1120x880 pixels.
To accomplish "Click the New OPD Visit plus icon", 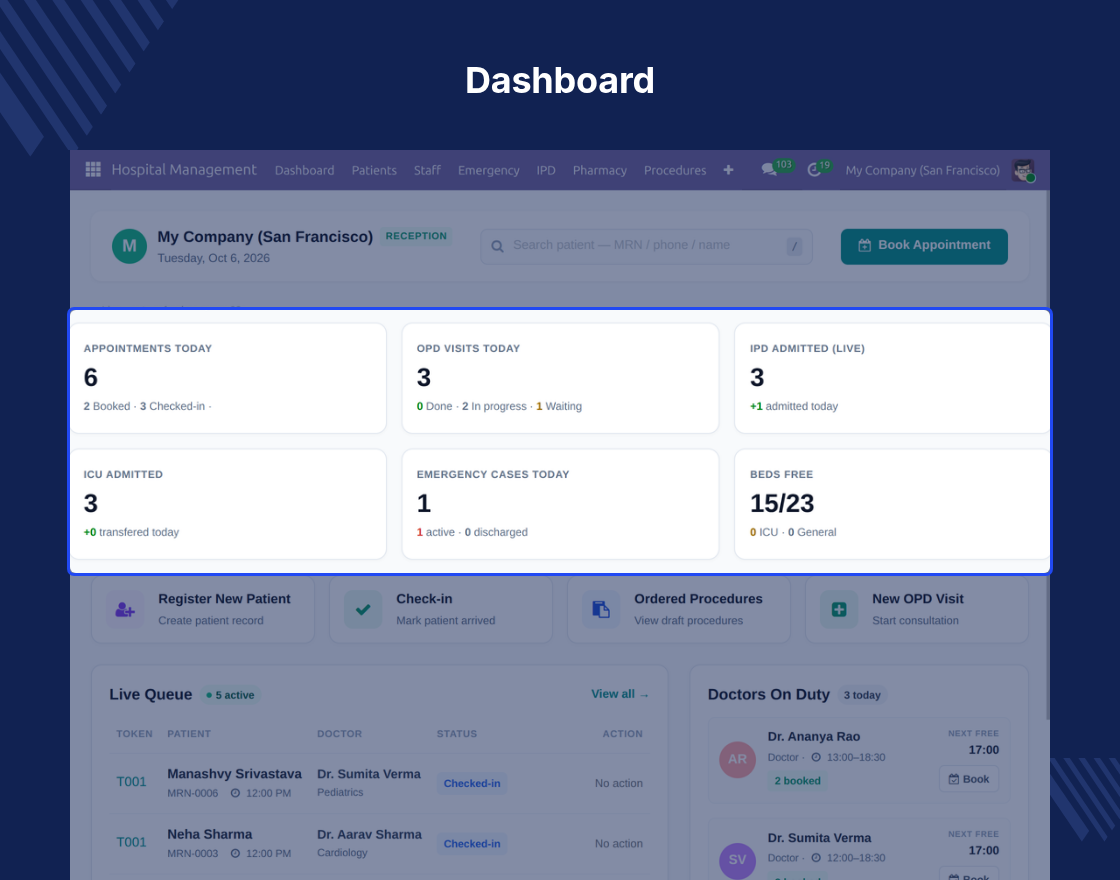I will click(839, 609).
